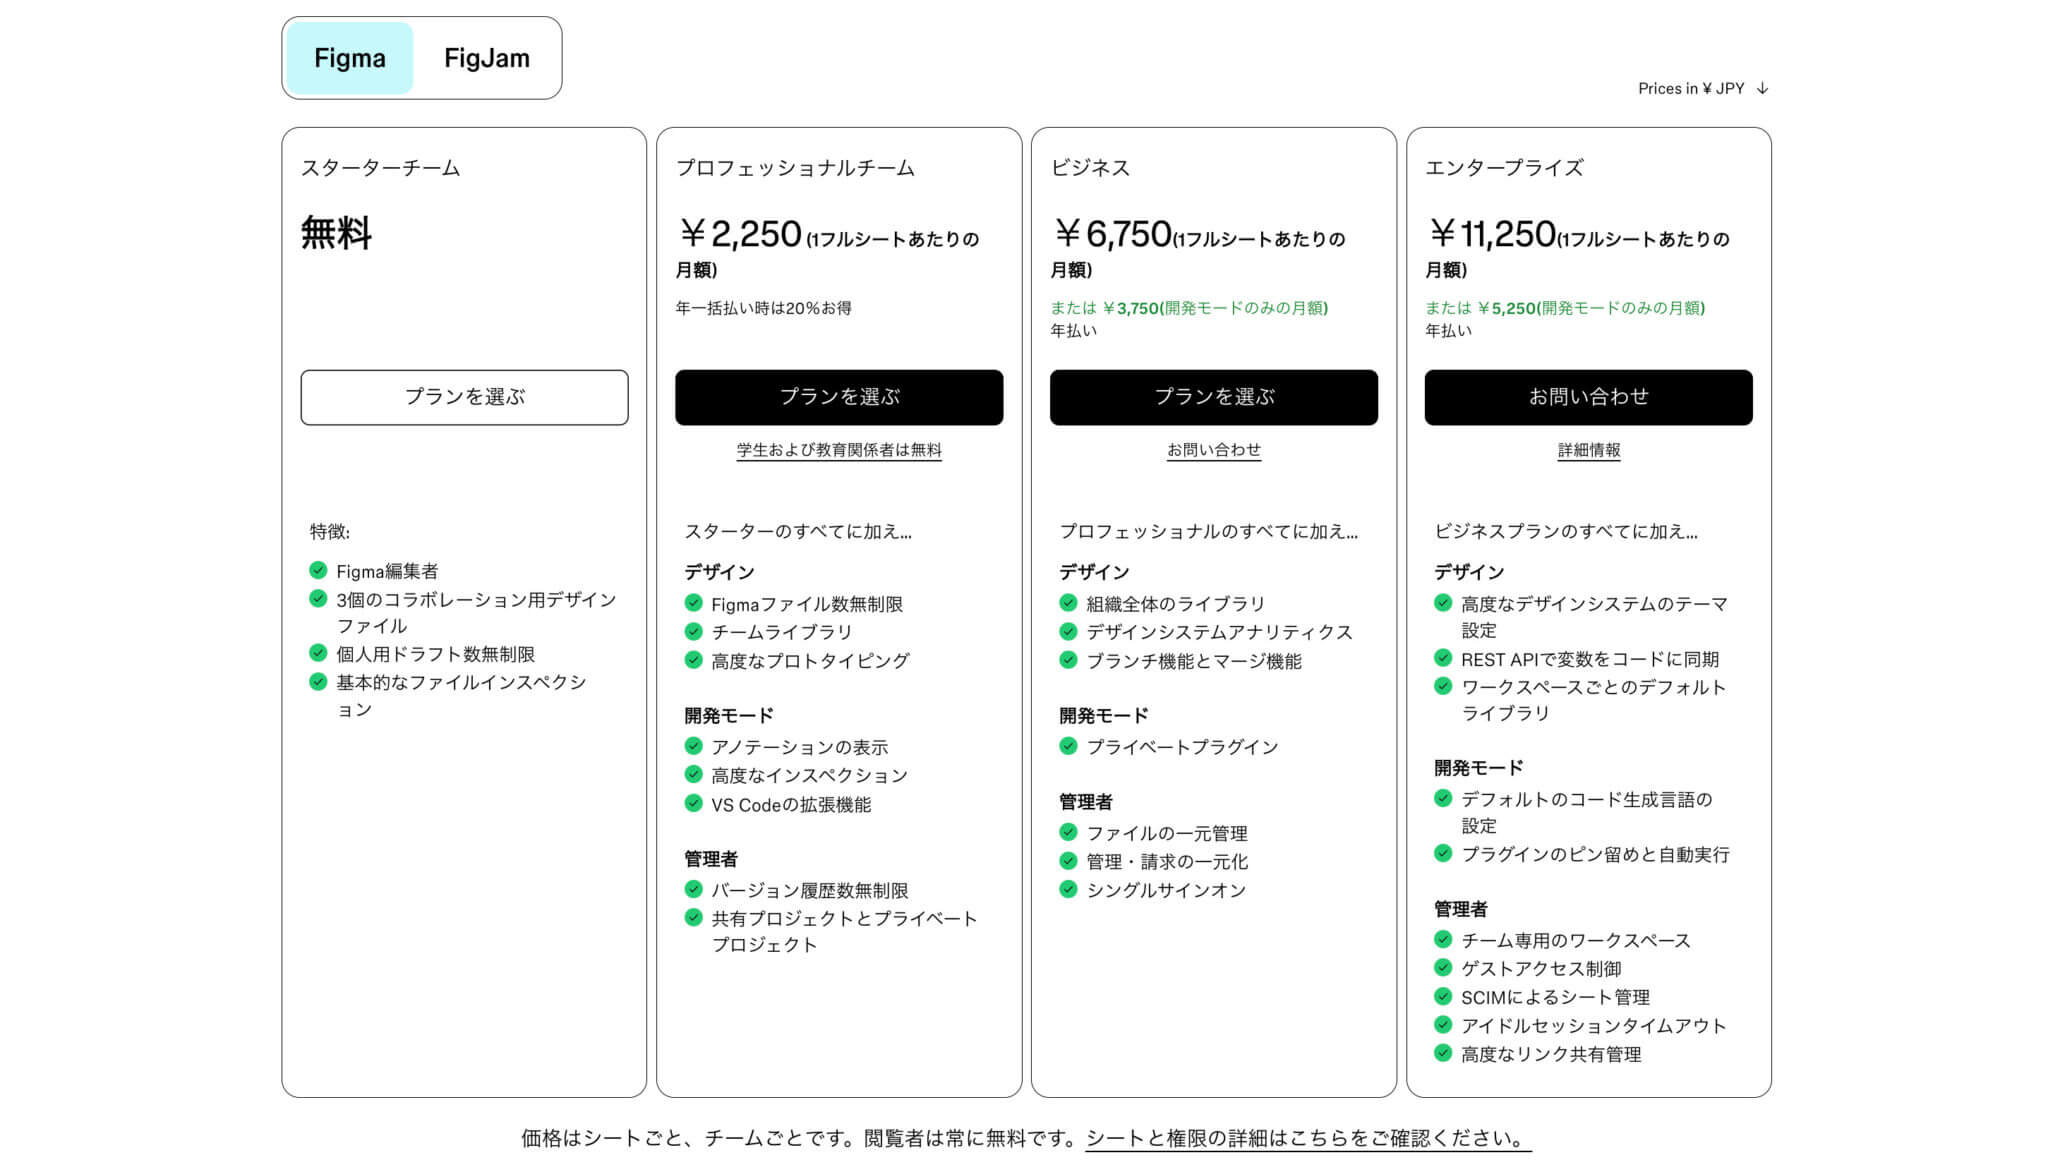The height and width of the screenshot is (1167, 2048).
Task: Click the check icon beside 管理・請求の一元化
Action: pos(1068,860)
